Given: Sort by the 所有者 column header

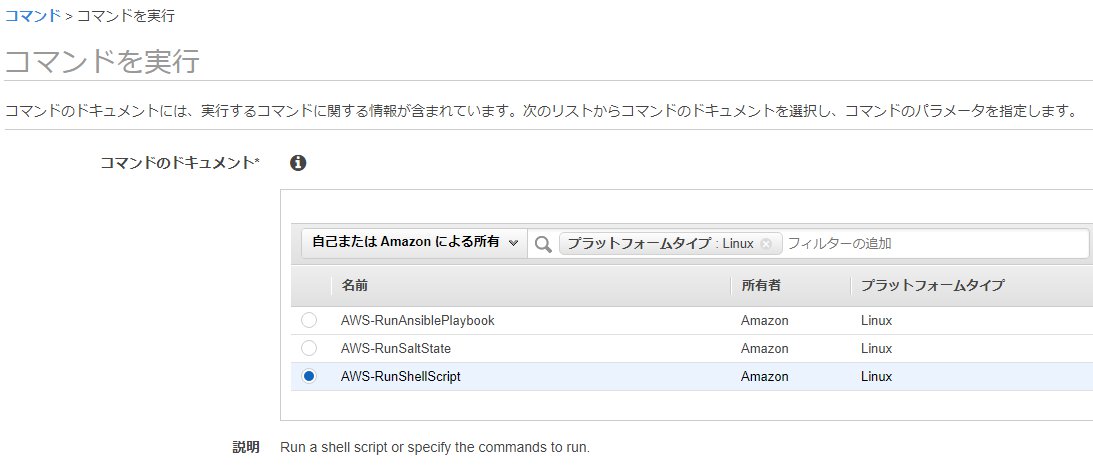Looking at the screenshot, I should click(761, 286).
